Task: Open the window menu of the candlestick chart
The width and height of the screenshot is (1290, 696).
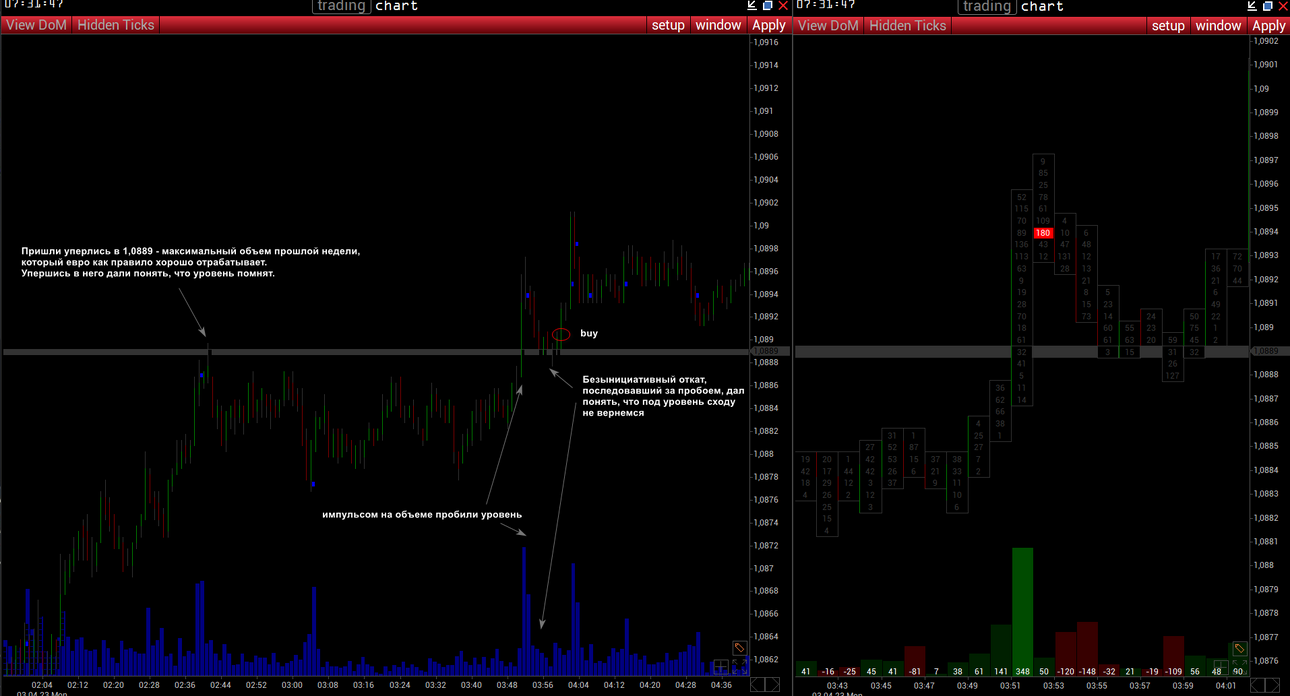Action: [718, 25]
